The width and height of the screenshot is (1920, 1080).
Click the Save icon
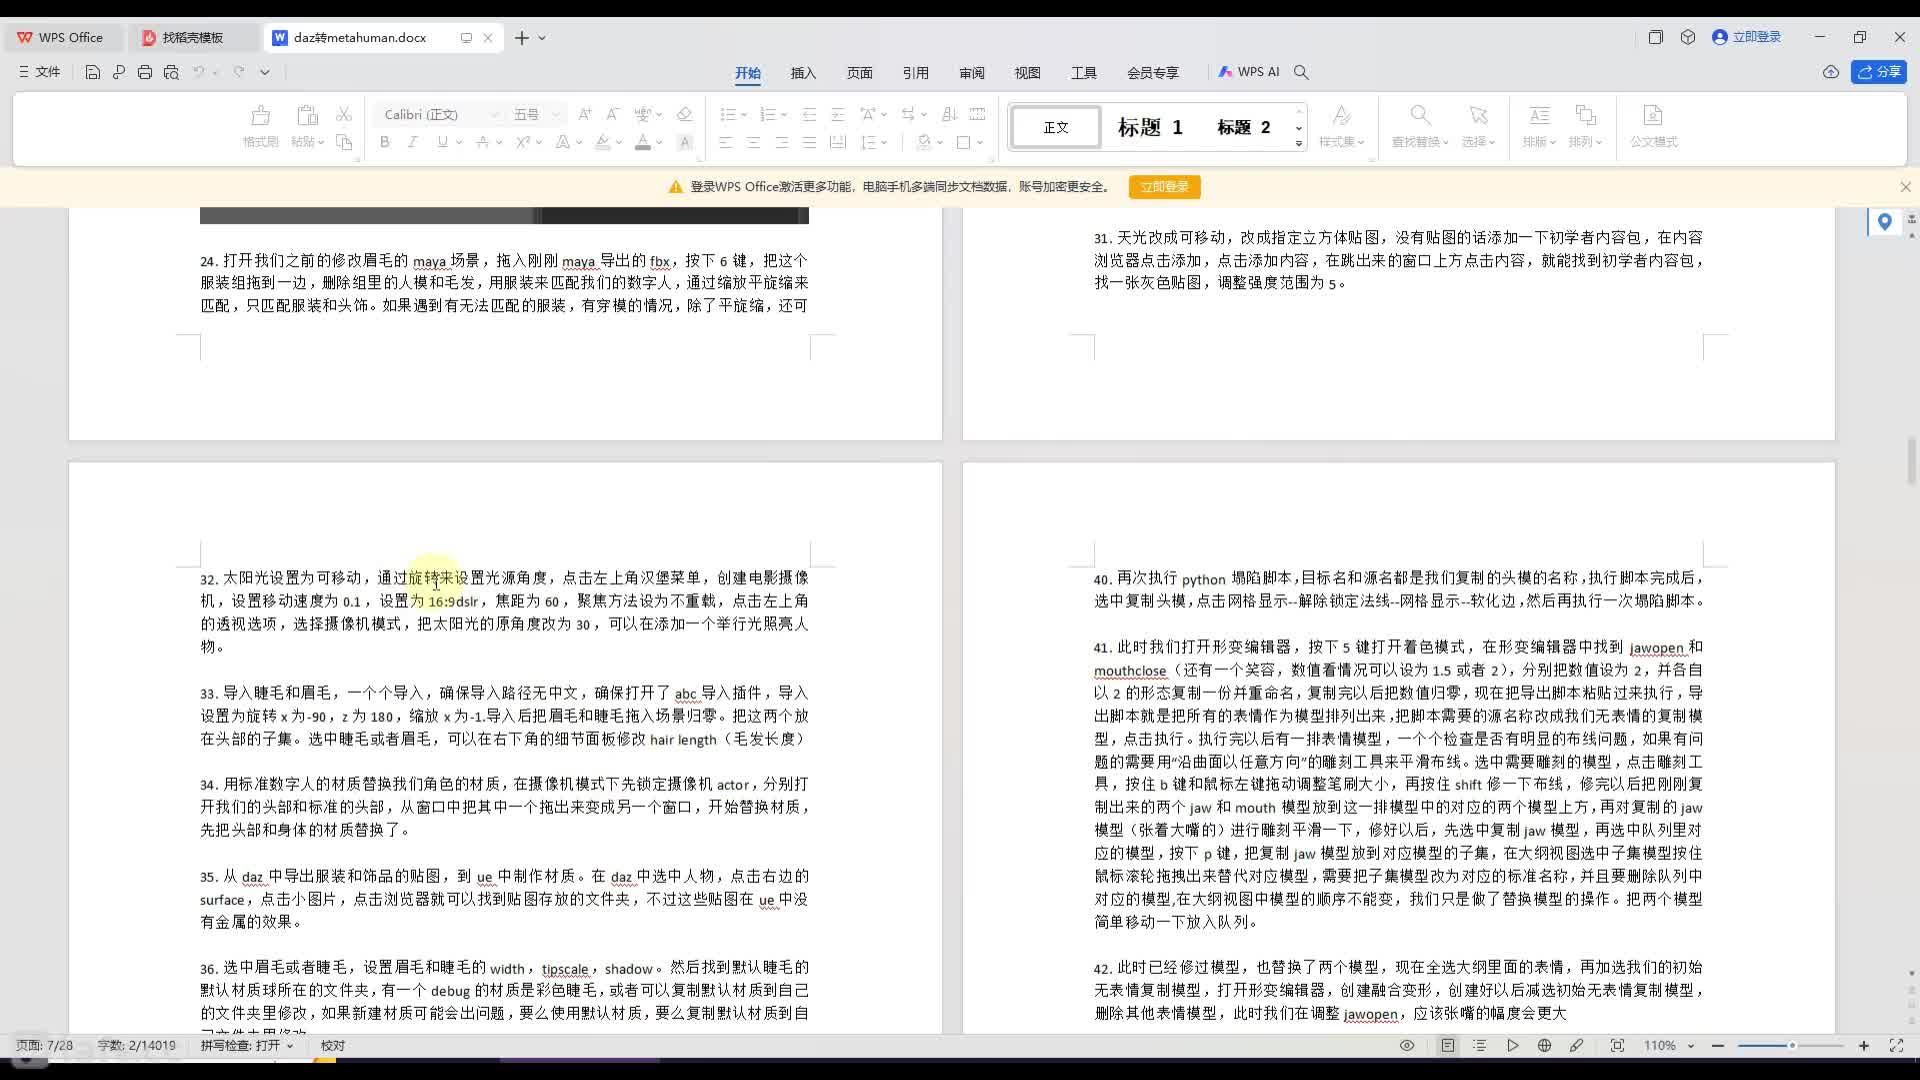92,72
